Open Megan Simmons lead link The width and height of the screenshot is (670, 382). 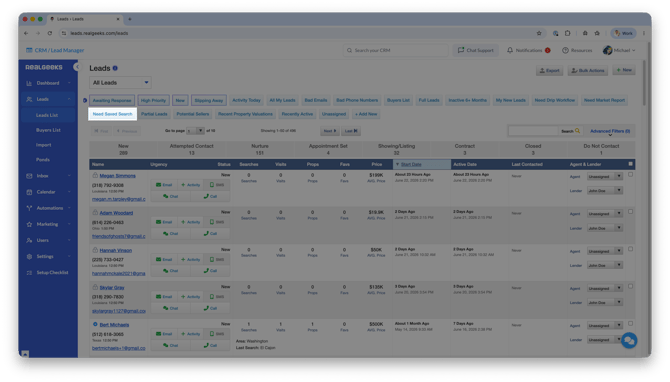(118, 176)
